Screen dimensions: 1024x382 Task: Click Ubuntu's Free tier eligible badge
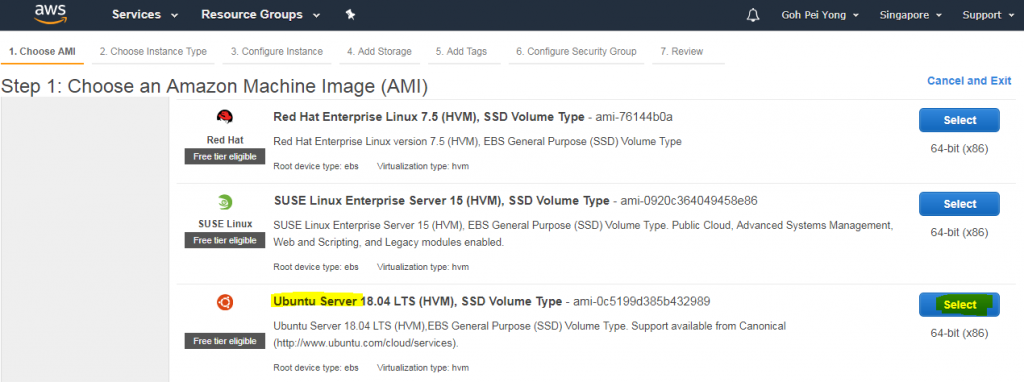(225, 341)
